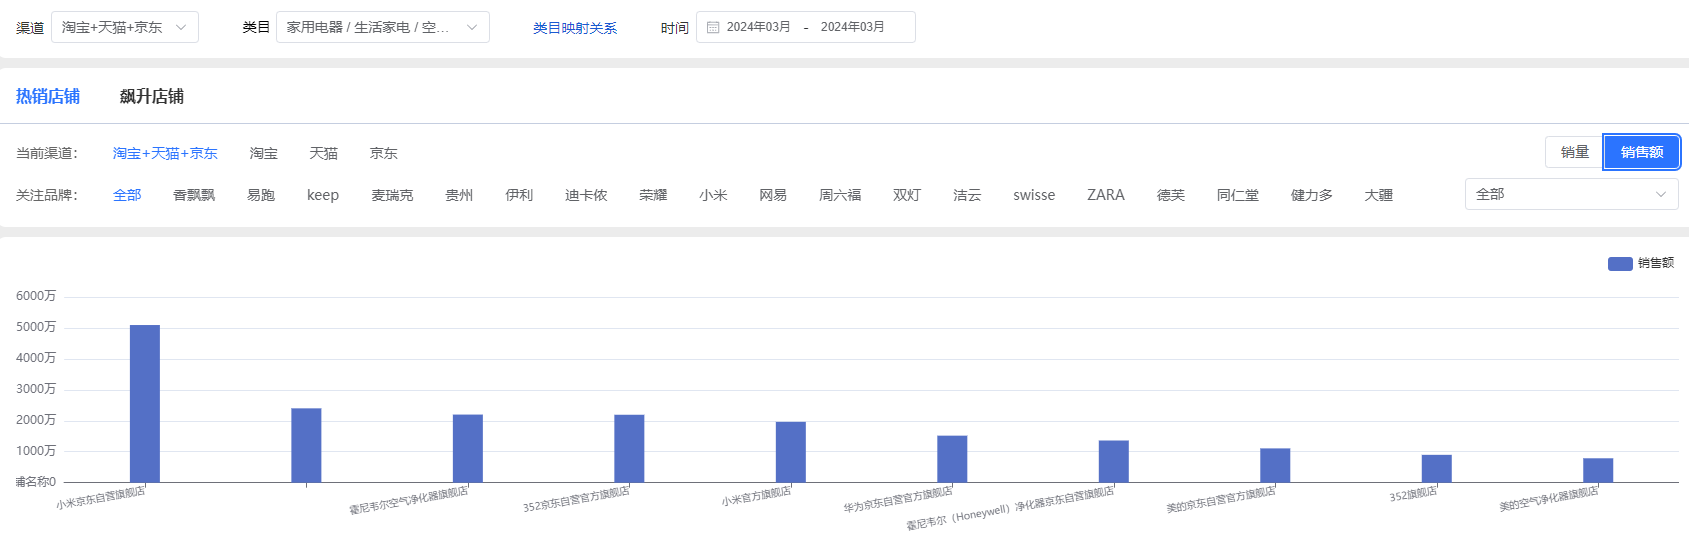Click the 352旗舰店 axis label
1689x547 pixels.
1413,494
